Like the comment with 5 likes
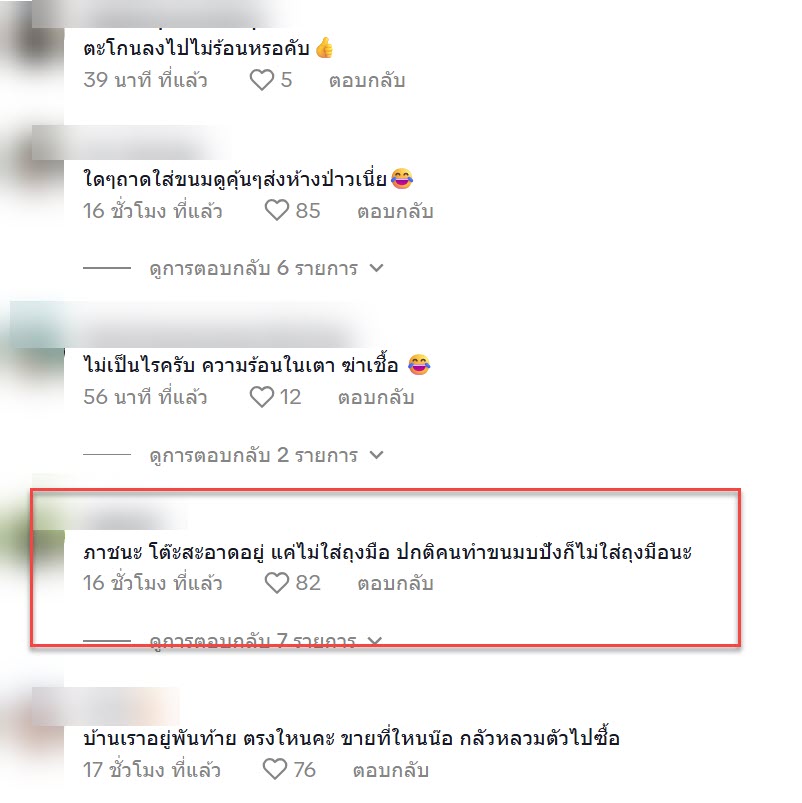This screenshot has height=803, width=802. click(x=262, y=80)
